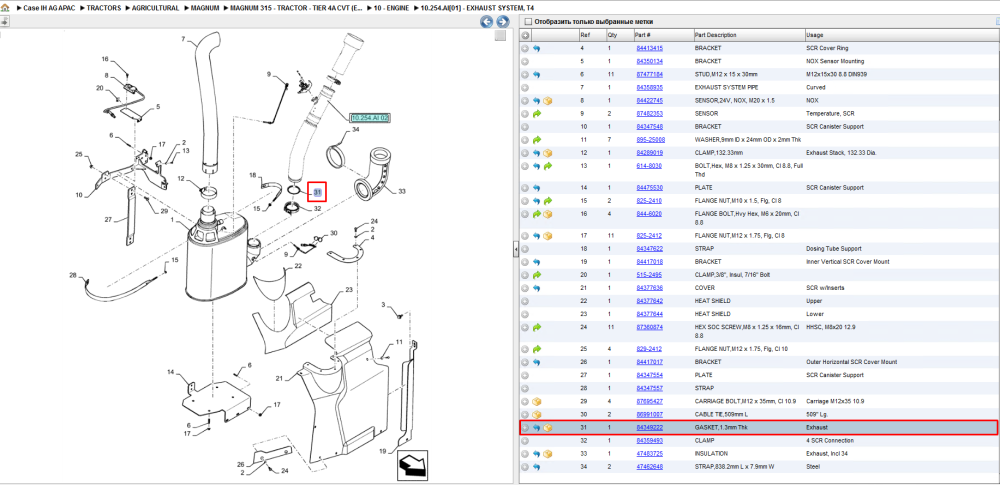
Task: Go to the home page icon
Action: tap(6, 8)
